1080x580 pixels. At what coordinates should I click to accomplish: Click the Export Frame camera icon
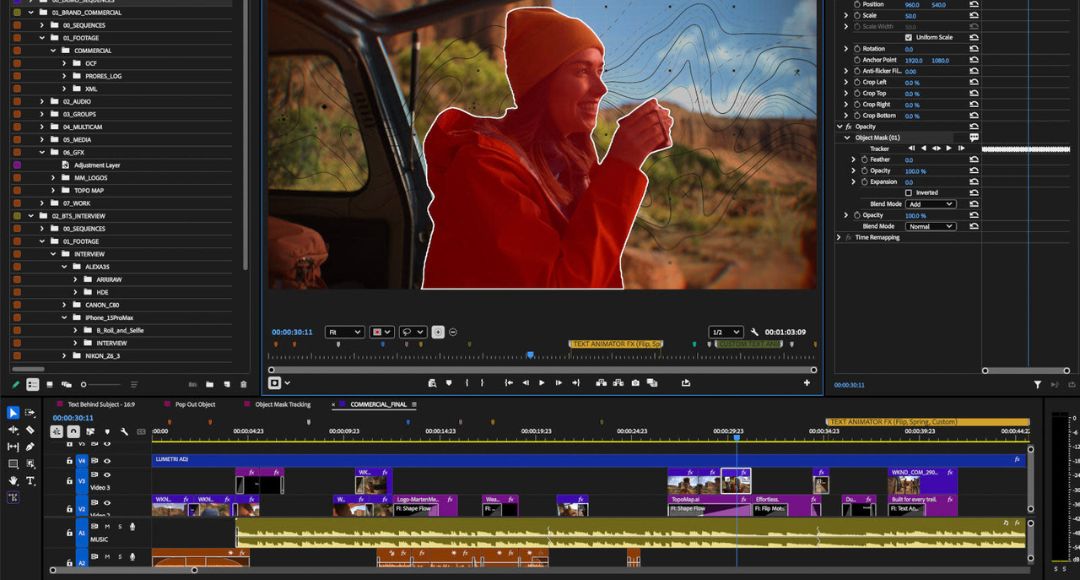635,383
